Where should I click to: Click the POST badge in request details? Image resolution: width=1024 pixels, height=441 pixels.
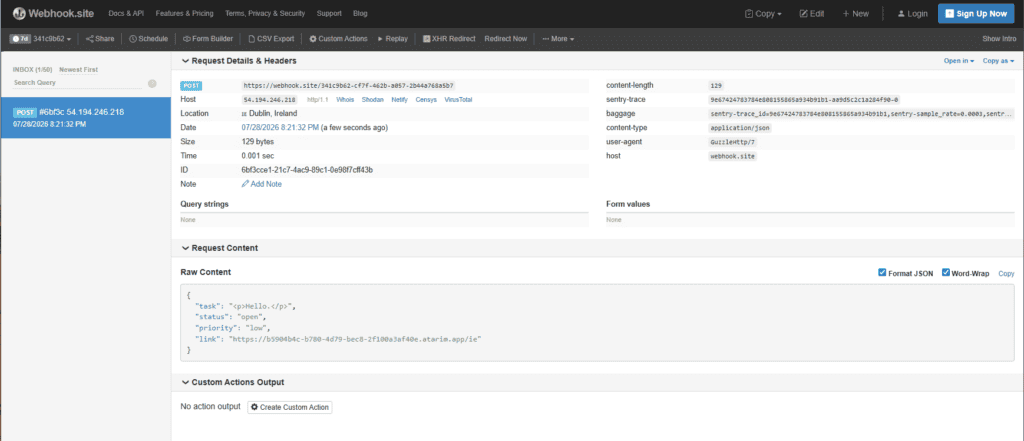point(192,86)
